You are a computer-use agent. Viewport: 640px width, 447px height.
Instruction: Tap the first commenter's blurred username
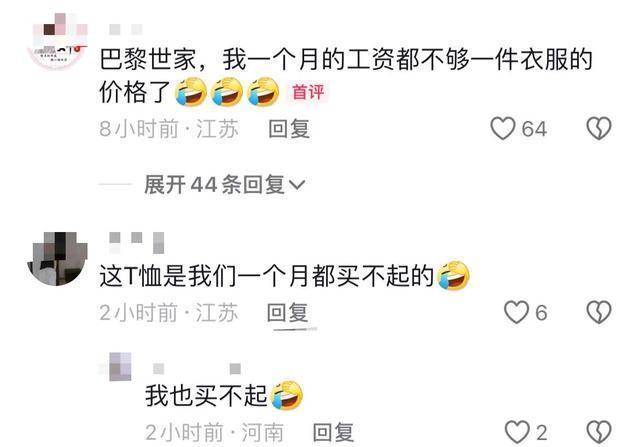coord(126,29)
